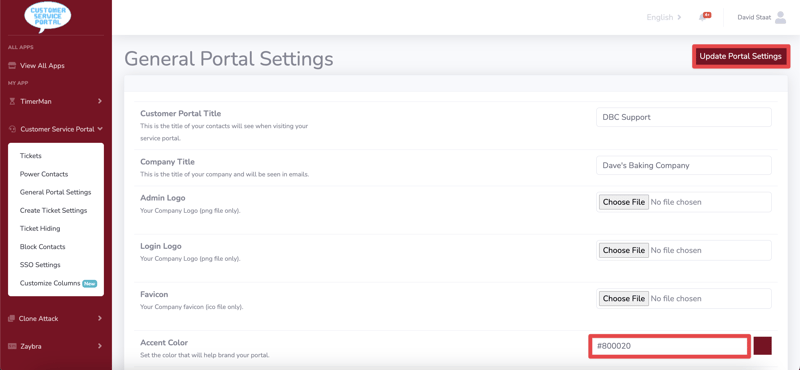This screenshot has width=800, height=370.
Task: Click the Company Title label
Action: click(167, 162)
